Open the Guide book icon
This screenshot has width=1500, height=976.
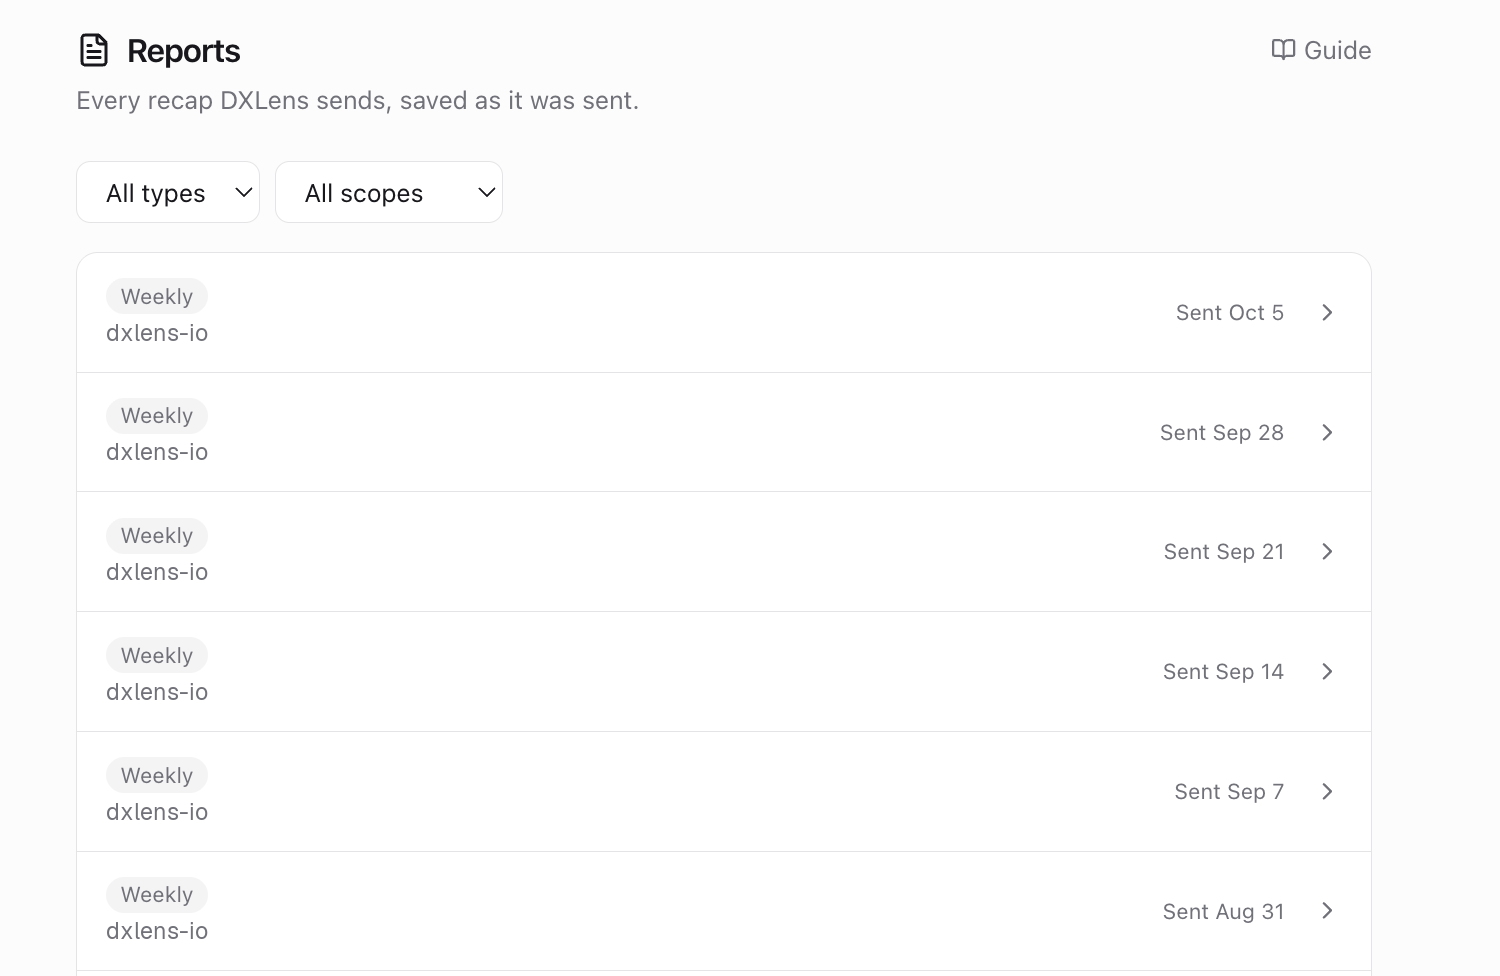pos(1283,50)
